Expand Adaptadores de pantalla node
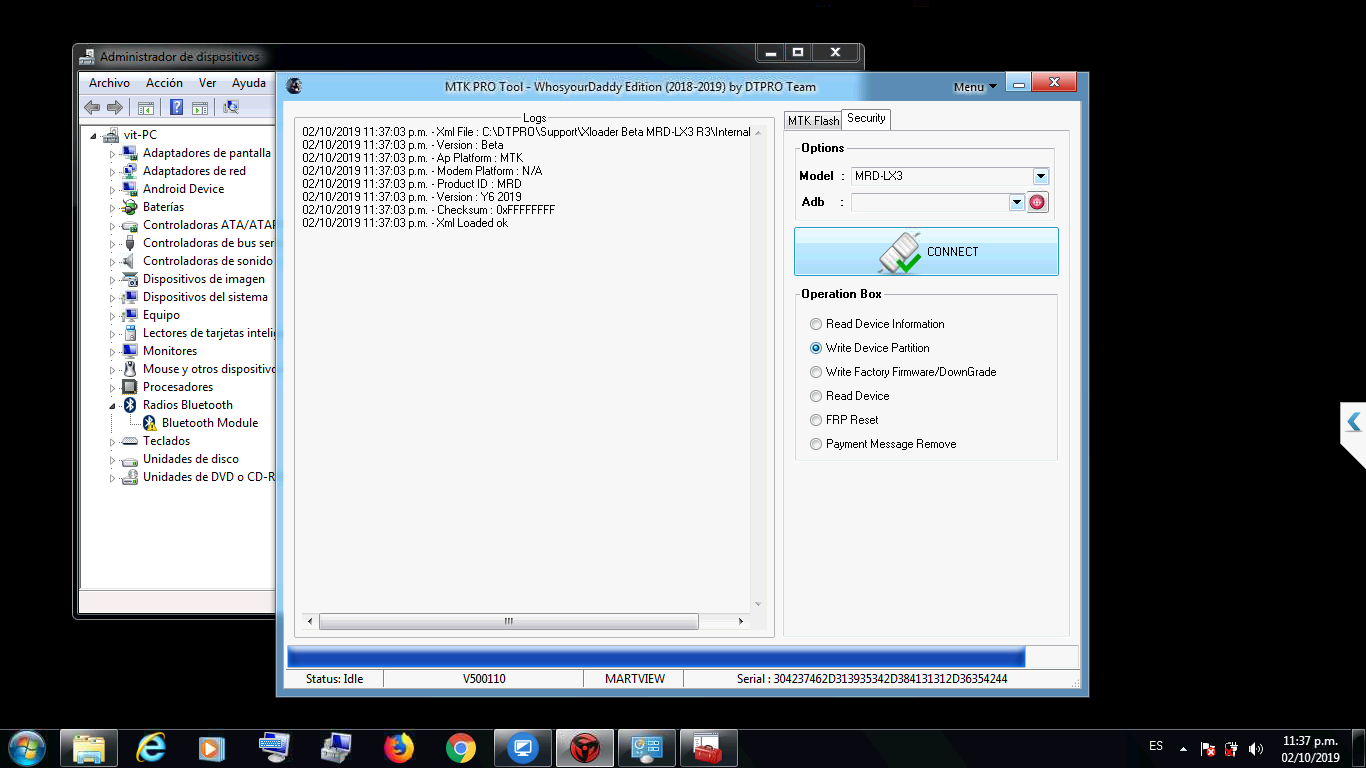 113,154
